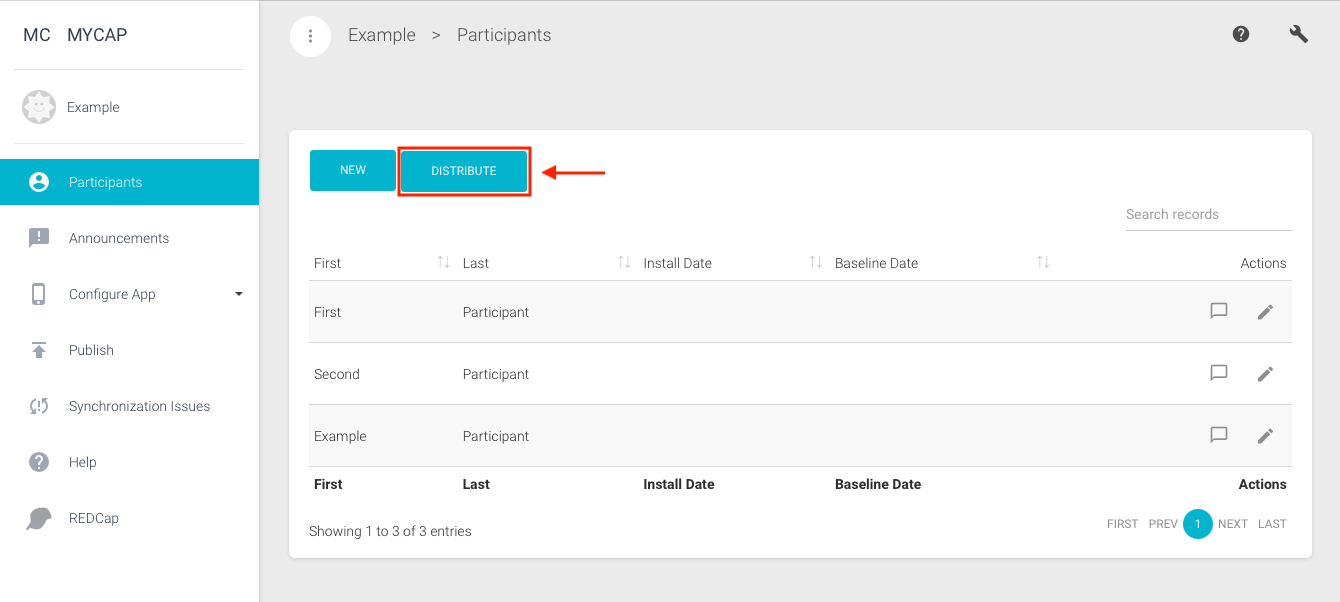Click inside the Search records field
This screenshot has height=602, width=1340.
(x=1208, y=214)
